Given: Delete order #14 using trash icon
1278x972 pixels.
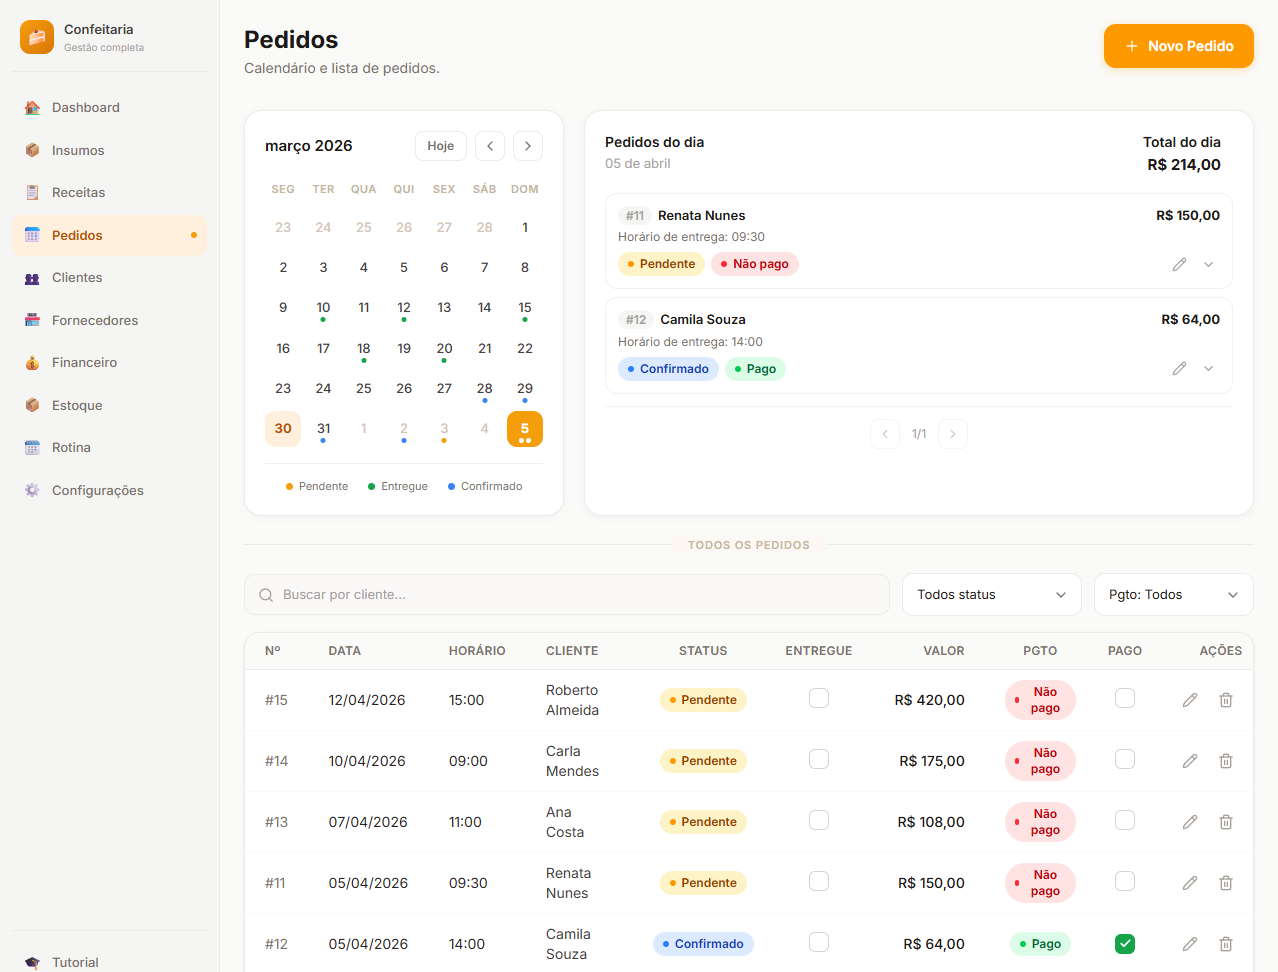Looking at the screenshot, I should click(1225, 761).
